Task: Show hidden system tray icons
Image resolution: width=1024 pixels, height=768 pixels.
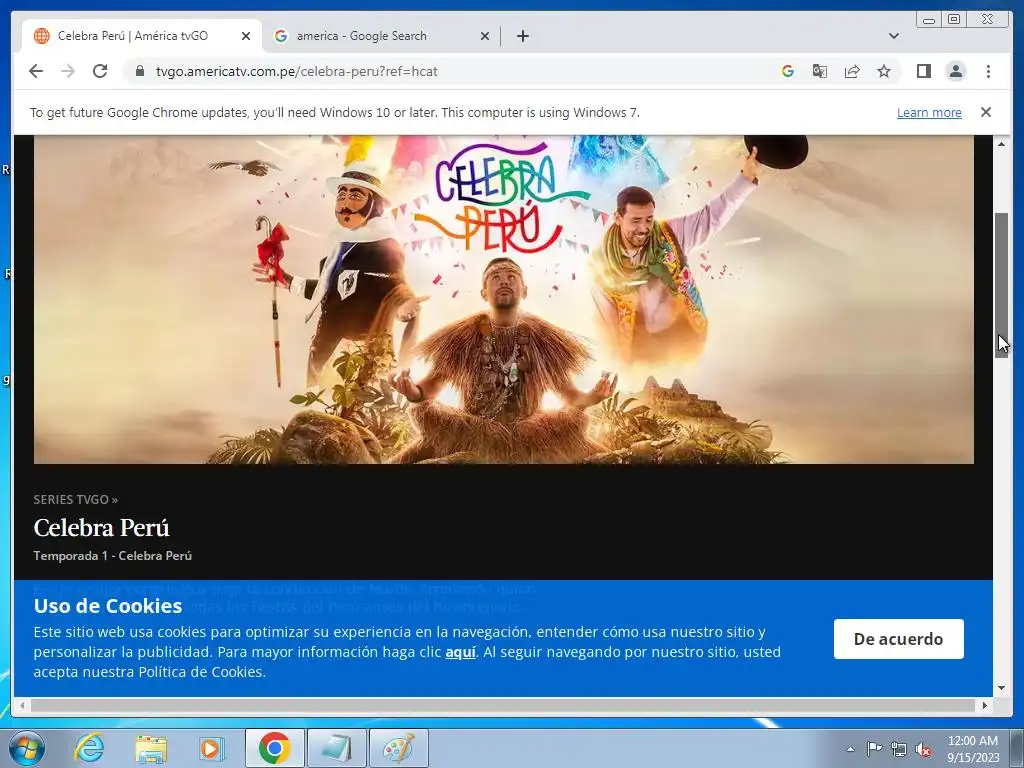Action: 850,749
